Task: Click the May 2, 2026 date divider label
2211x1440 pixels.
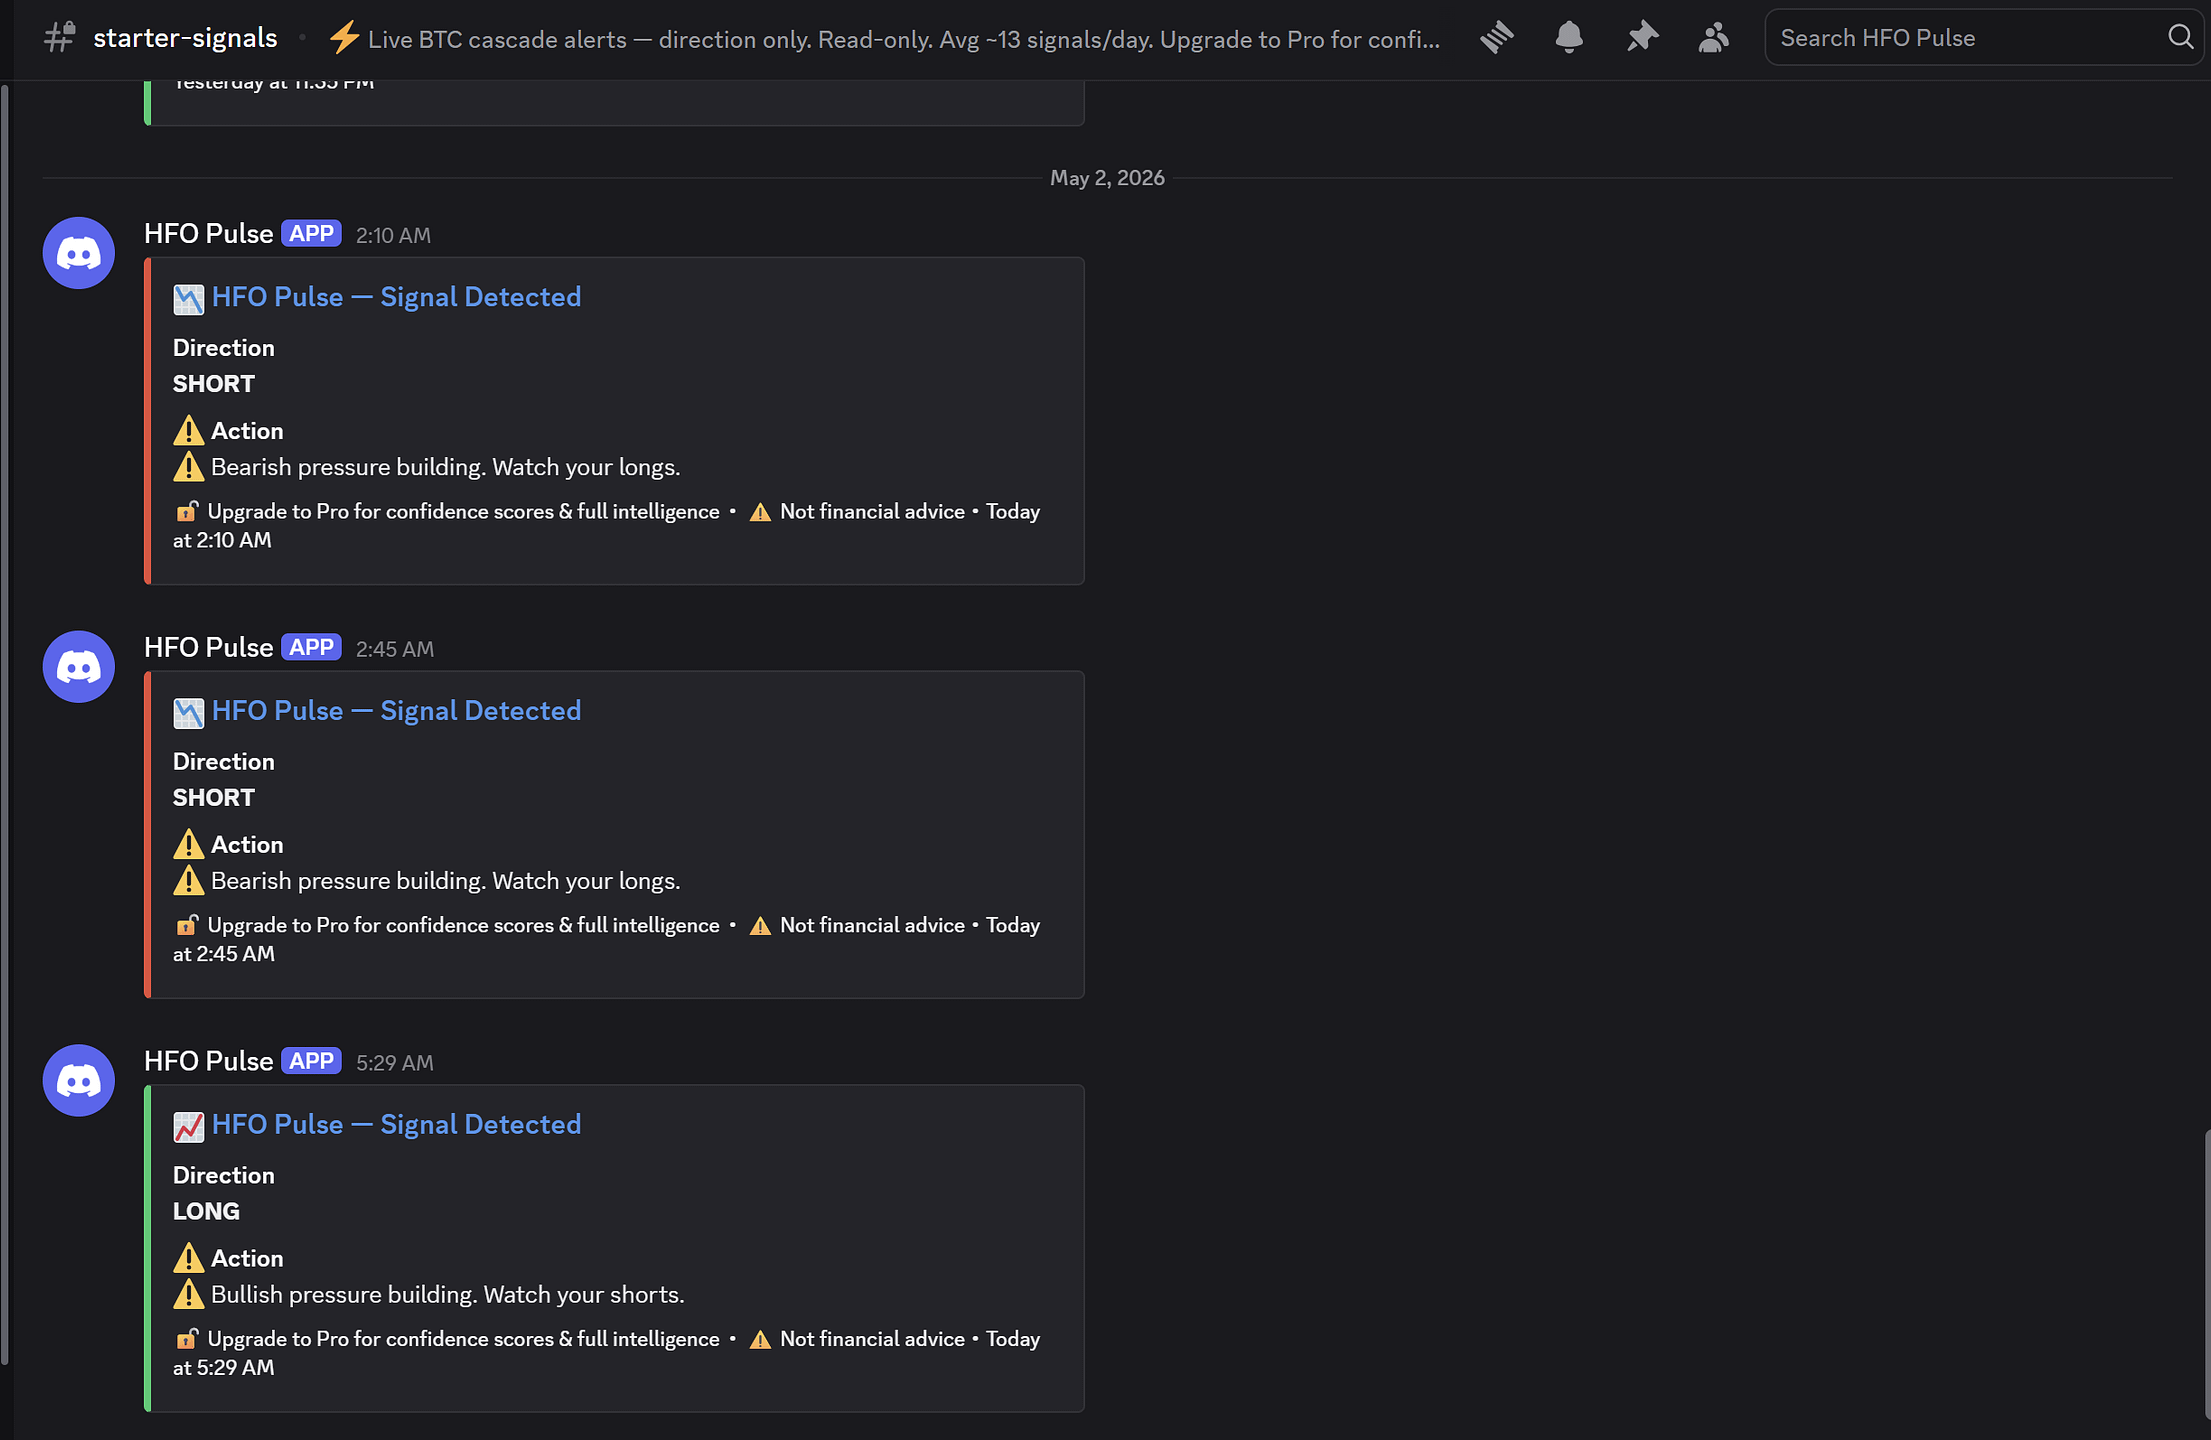Action: [x=1107, y=178]
